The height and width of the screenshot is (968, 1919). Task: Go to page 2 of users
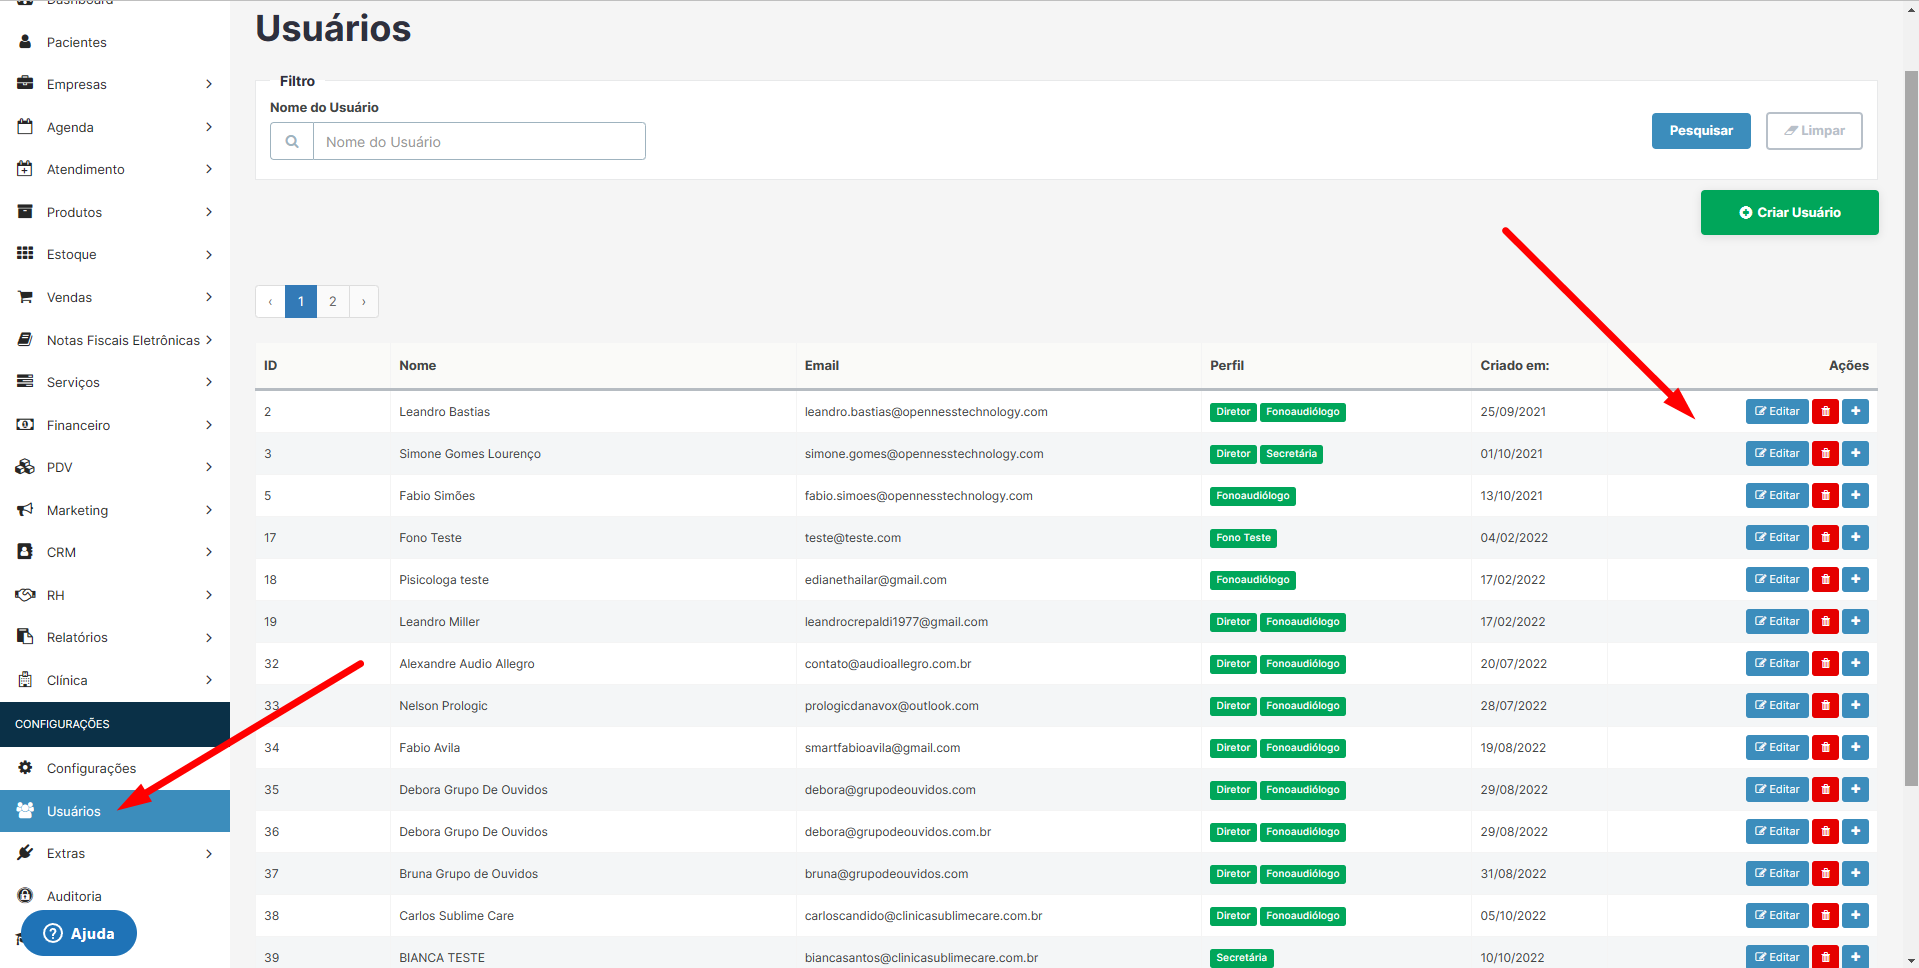(x=333, y=302)
